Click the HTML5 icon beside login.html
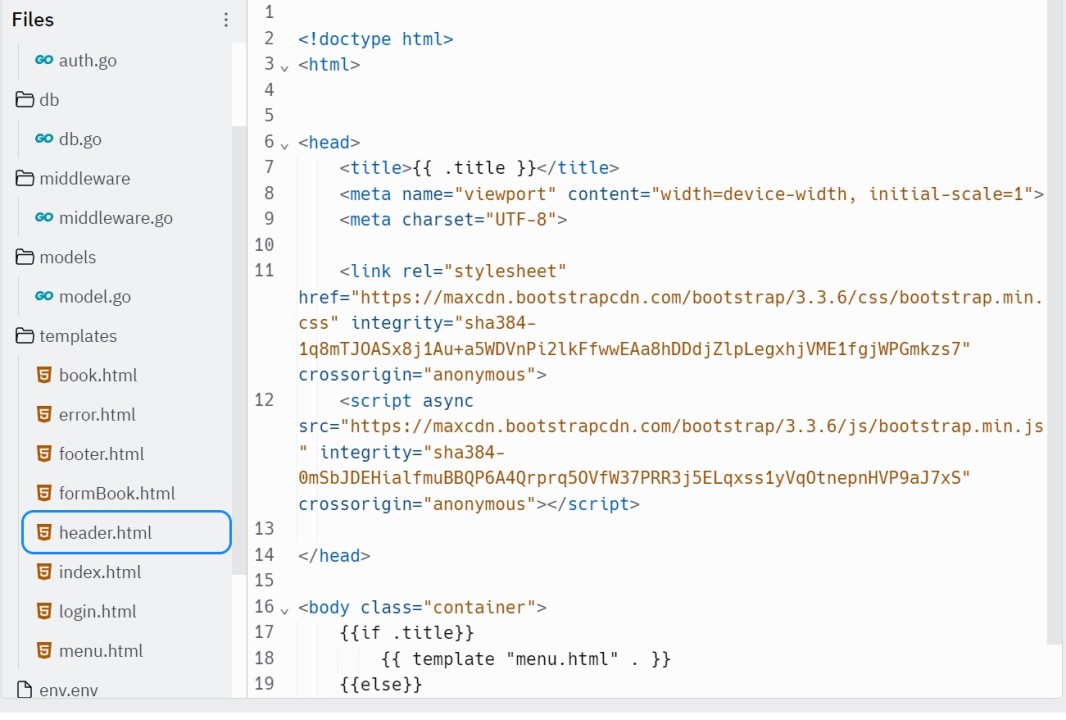The width and height of the screenshot is (1066, 720). point(44,611)
